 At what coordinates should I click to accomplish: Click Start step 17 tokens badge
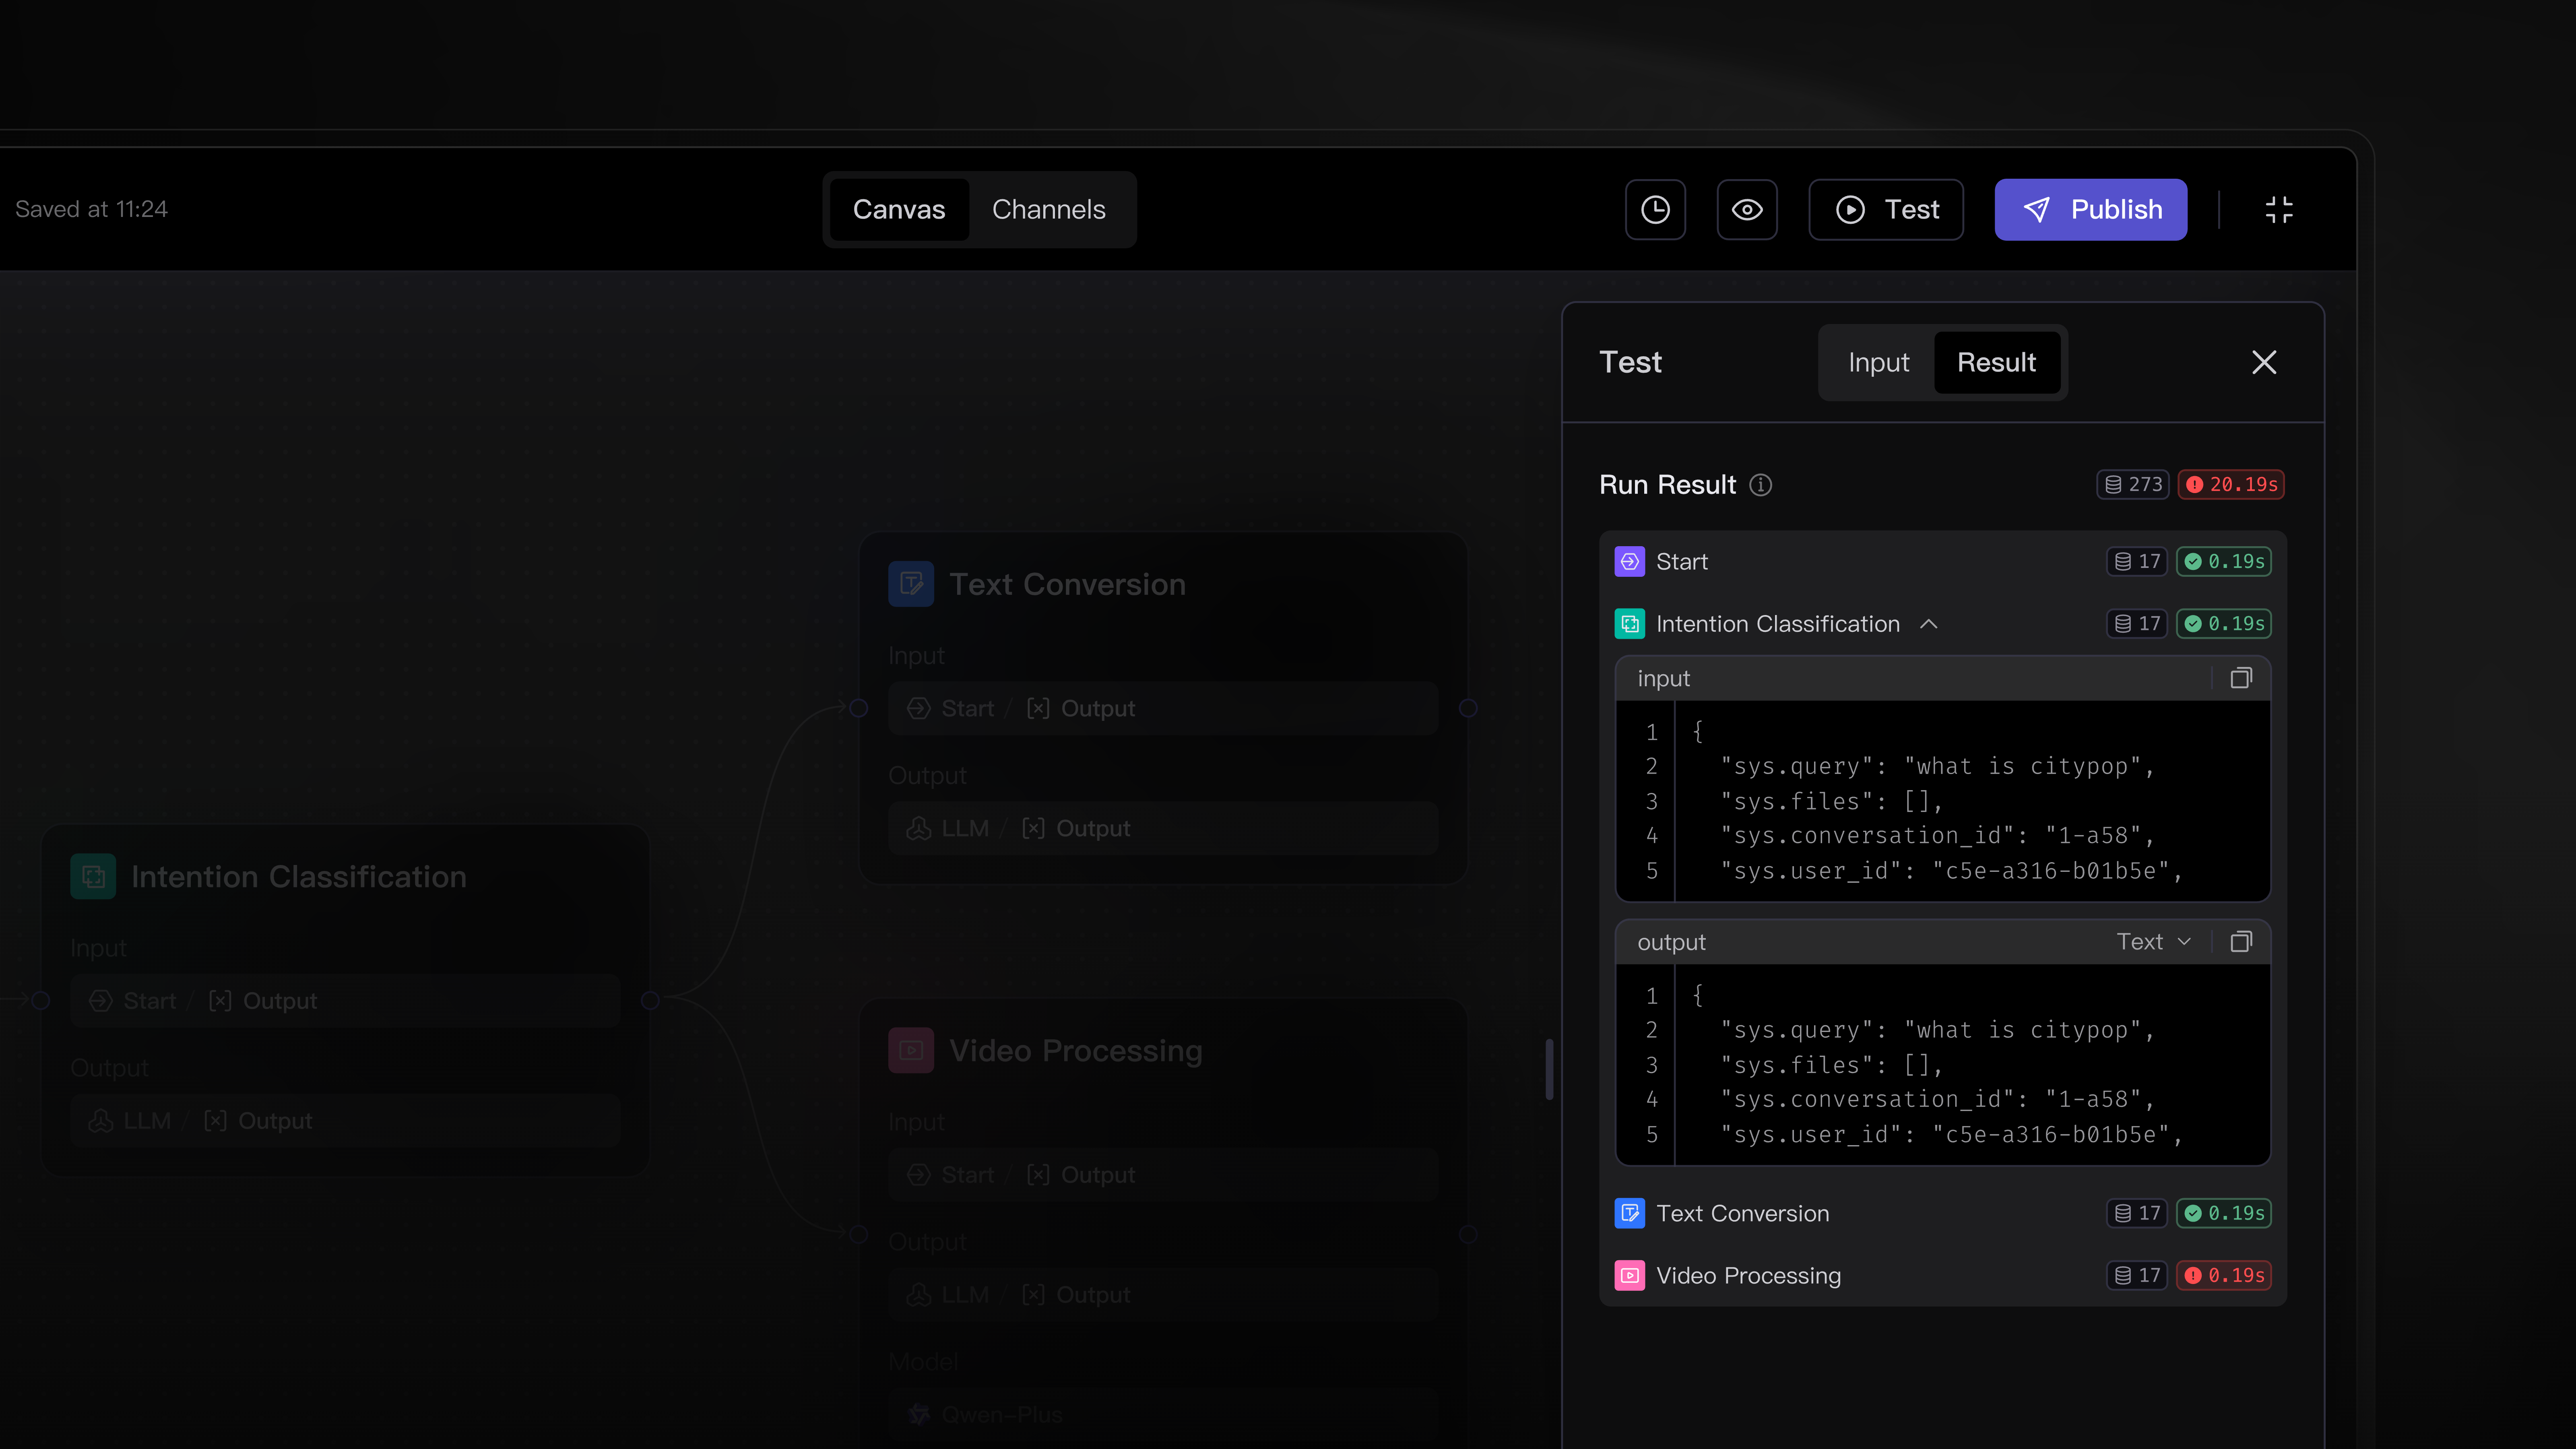[2137, 562]
